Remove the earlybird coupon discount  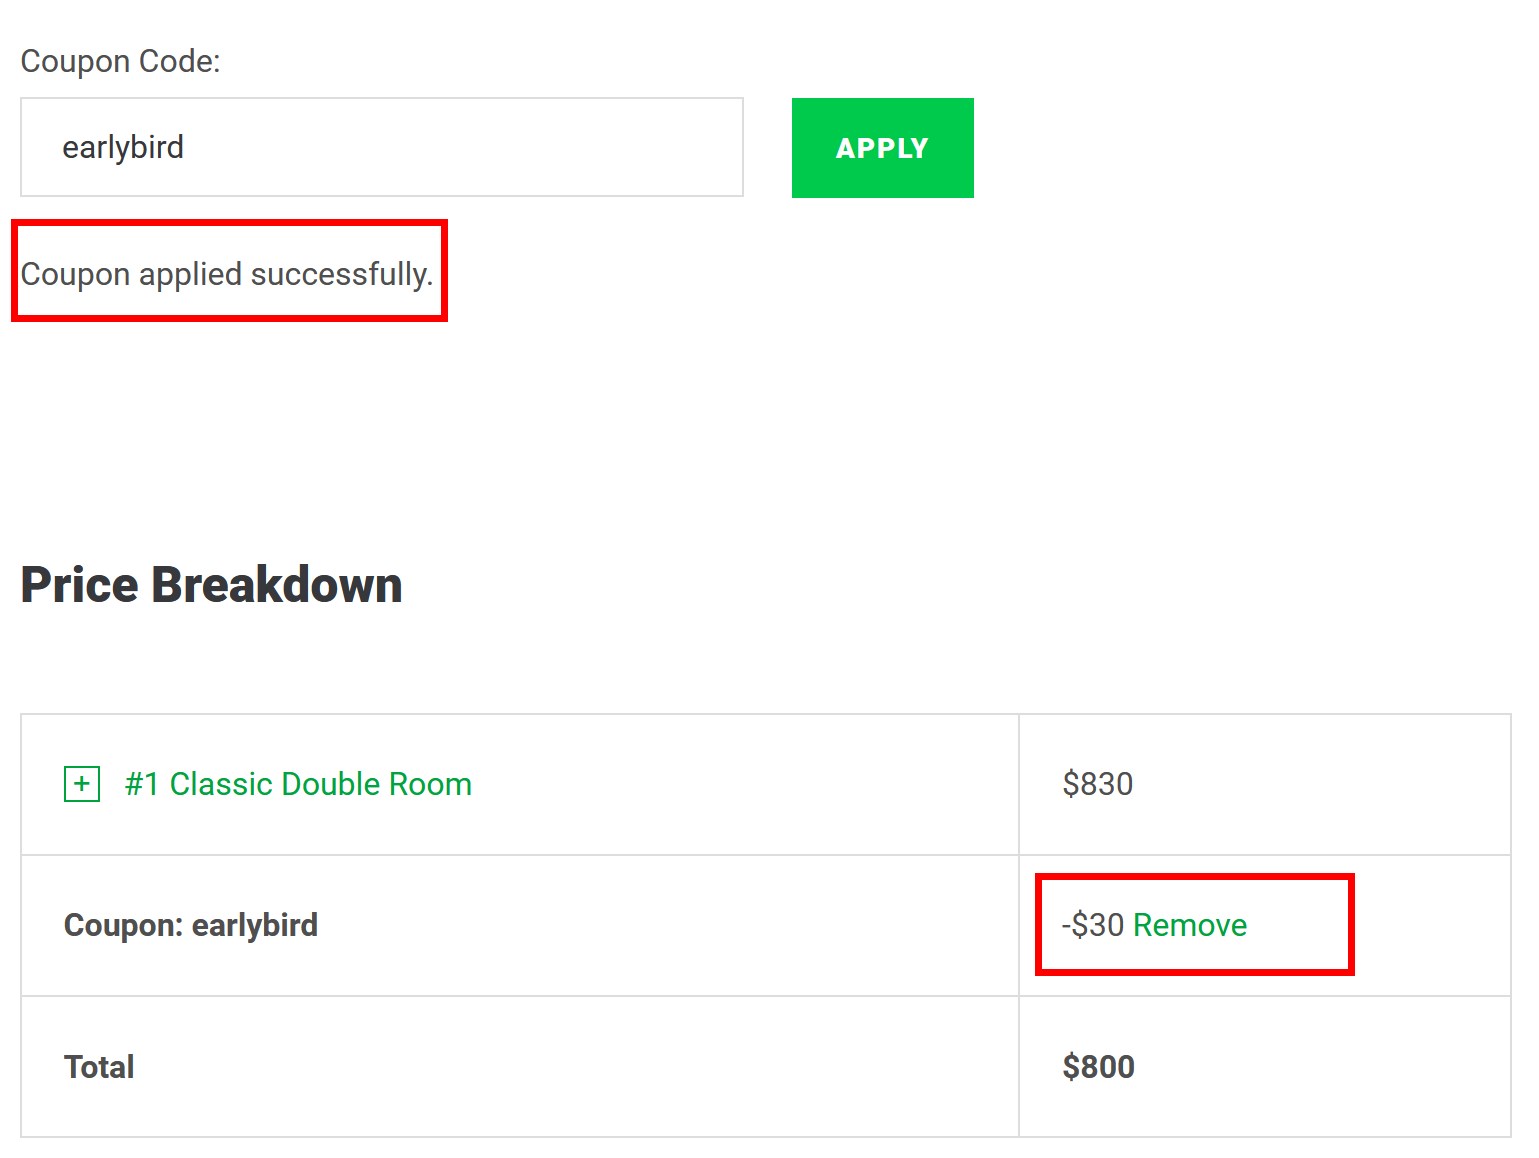(1189, 925)
